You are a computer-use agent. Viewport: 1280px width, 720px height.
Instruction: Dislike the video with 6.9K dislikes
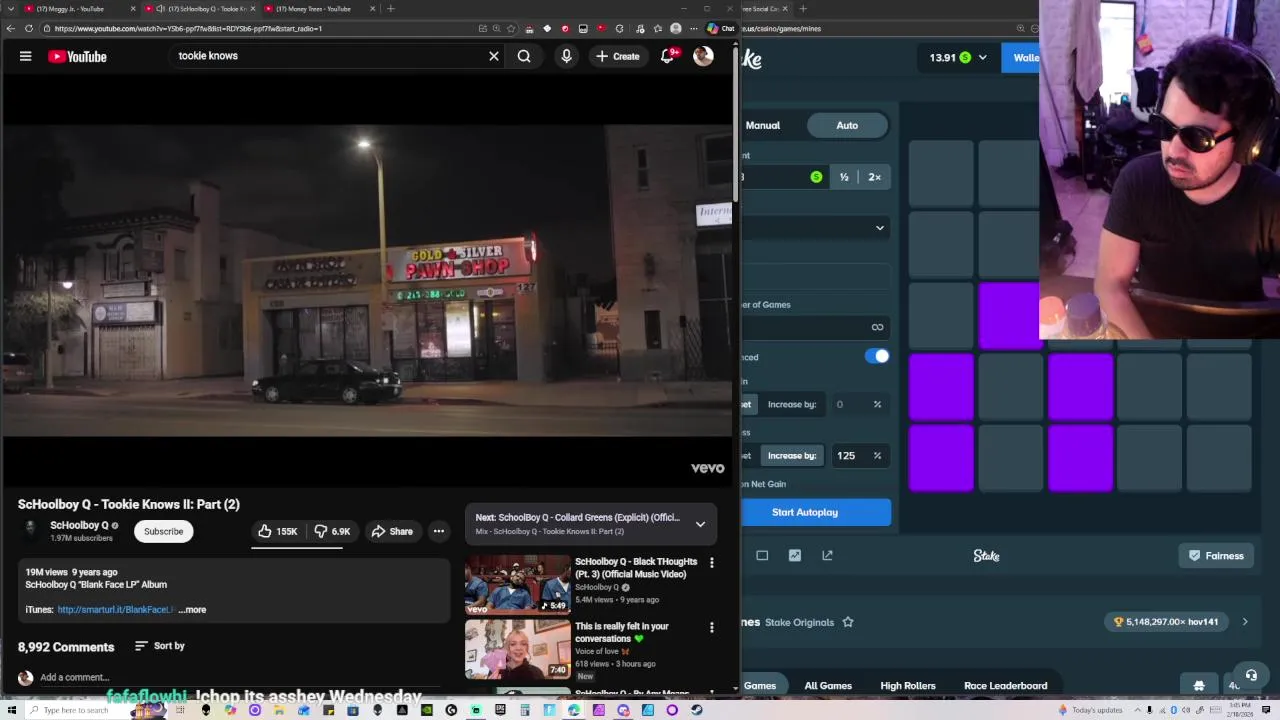332,531
